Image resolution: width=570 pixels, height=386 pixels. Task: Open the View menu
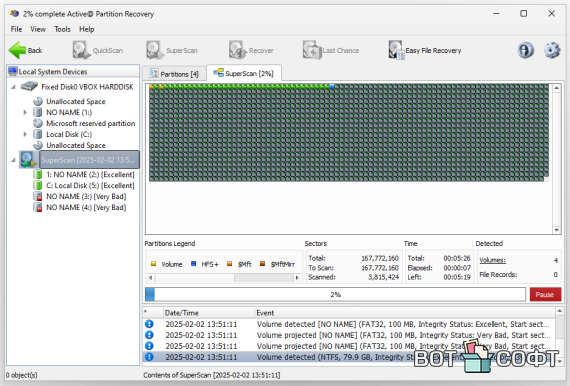[x=38, y=29]
